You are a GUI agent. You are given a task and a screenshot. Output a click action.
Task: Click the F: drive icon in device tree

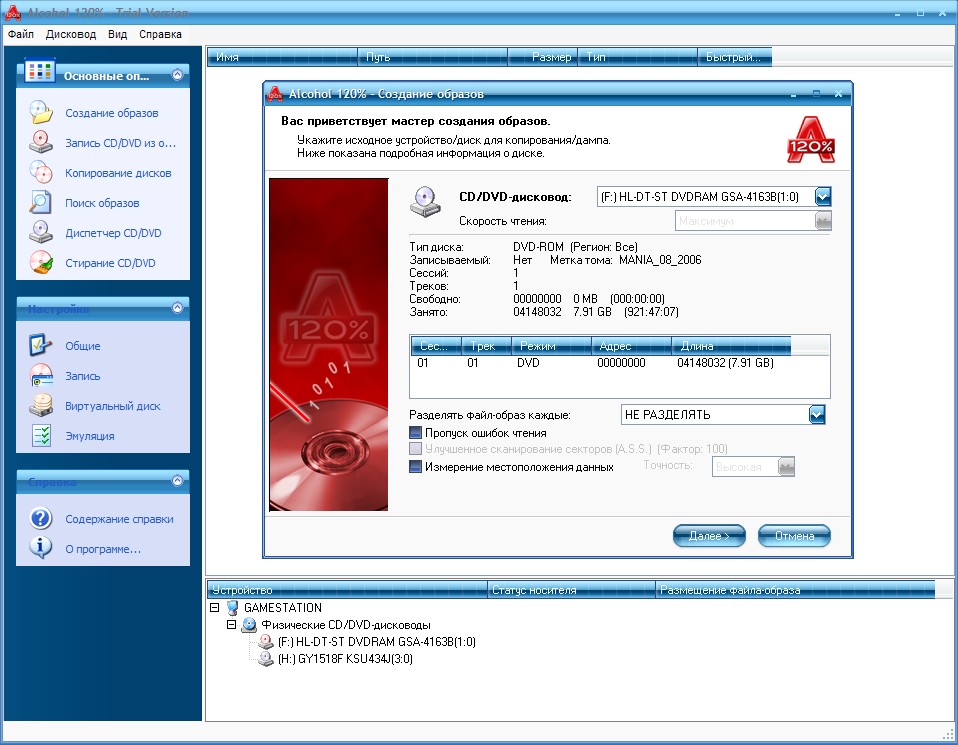click(266, 642)
